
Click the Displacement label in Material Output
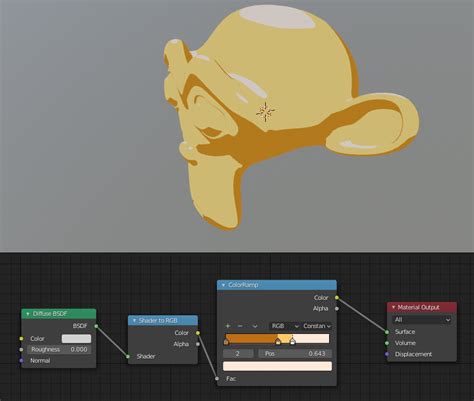tap(413, 354)
